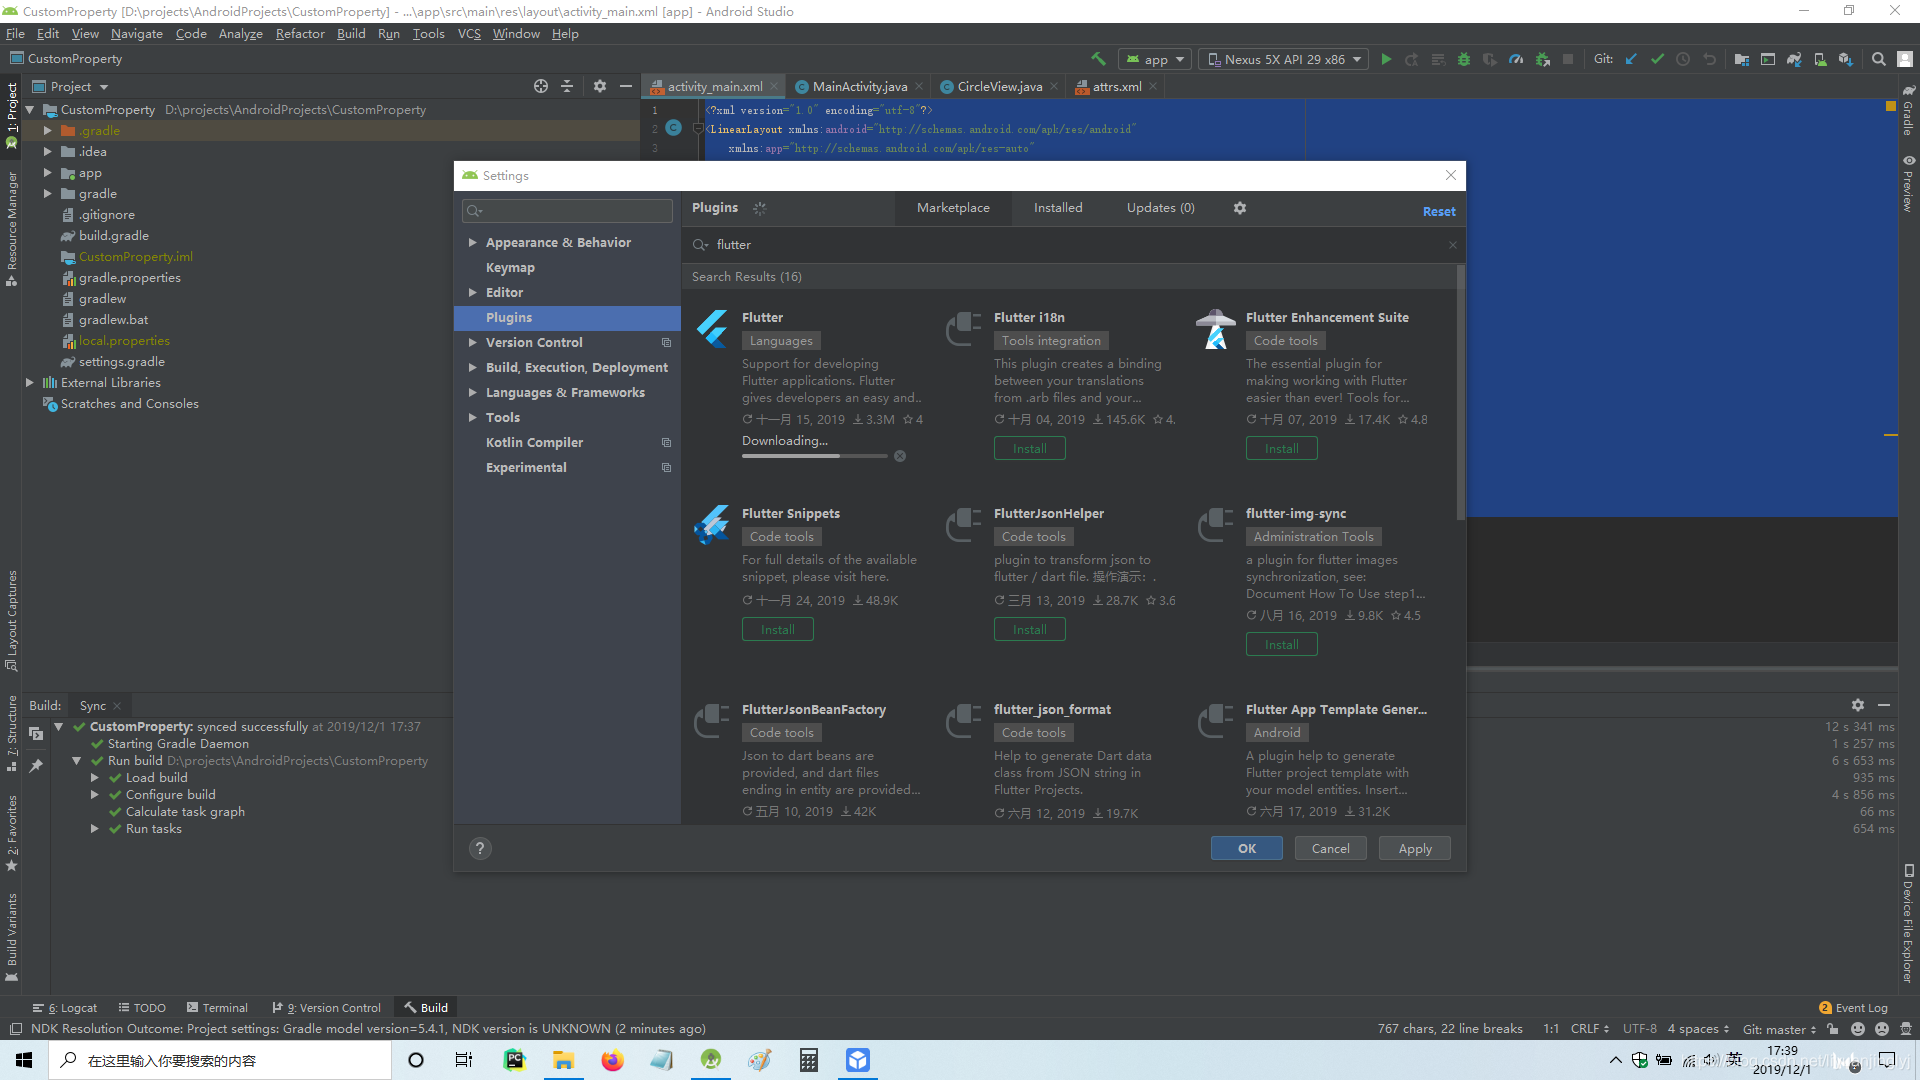Click Flutter download progress bar
The width and height of the screenshot is (1920, 1080).
point(814,456)
